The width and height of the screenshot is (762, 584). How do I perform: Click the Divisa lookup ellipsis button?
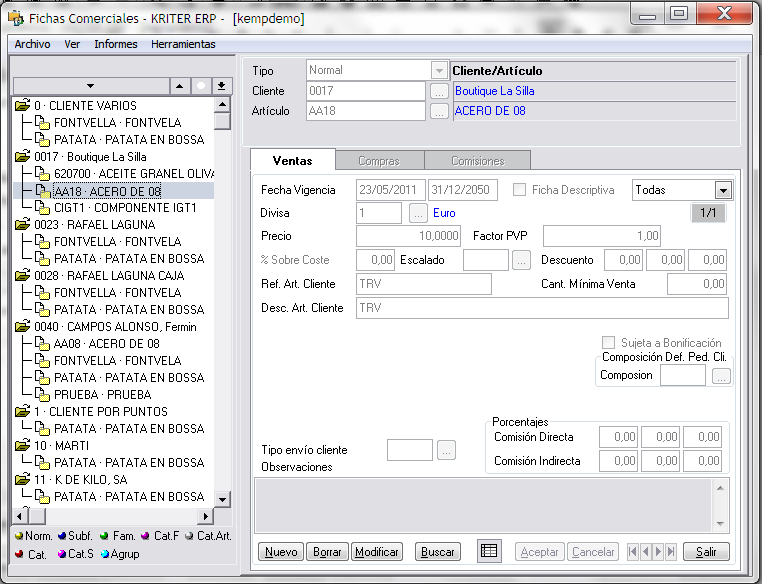point(418,213)
